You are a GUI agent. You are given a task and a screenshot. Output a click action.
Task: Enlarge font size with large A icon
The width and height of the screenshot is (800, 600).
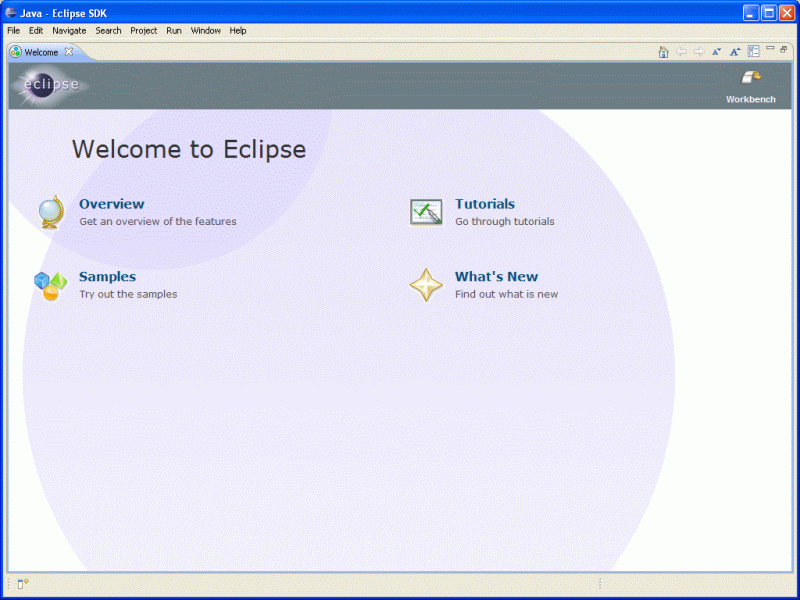pyautogui.click(x=735, y=52)
